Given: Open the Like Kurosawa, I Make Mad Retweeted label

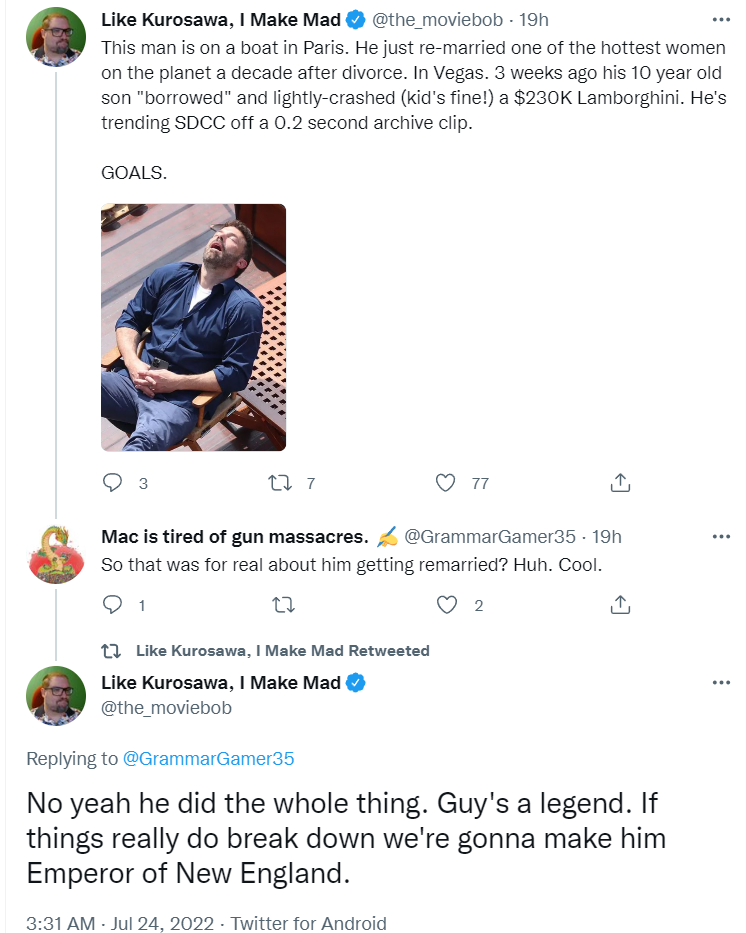Looking at the screenshot, I should coord(283,650).
